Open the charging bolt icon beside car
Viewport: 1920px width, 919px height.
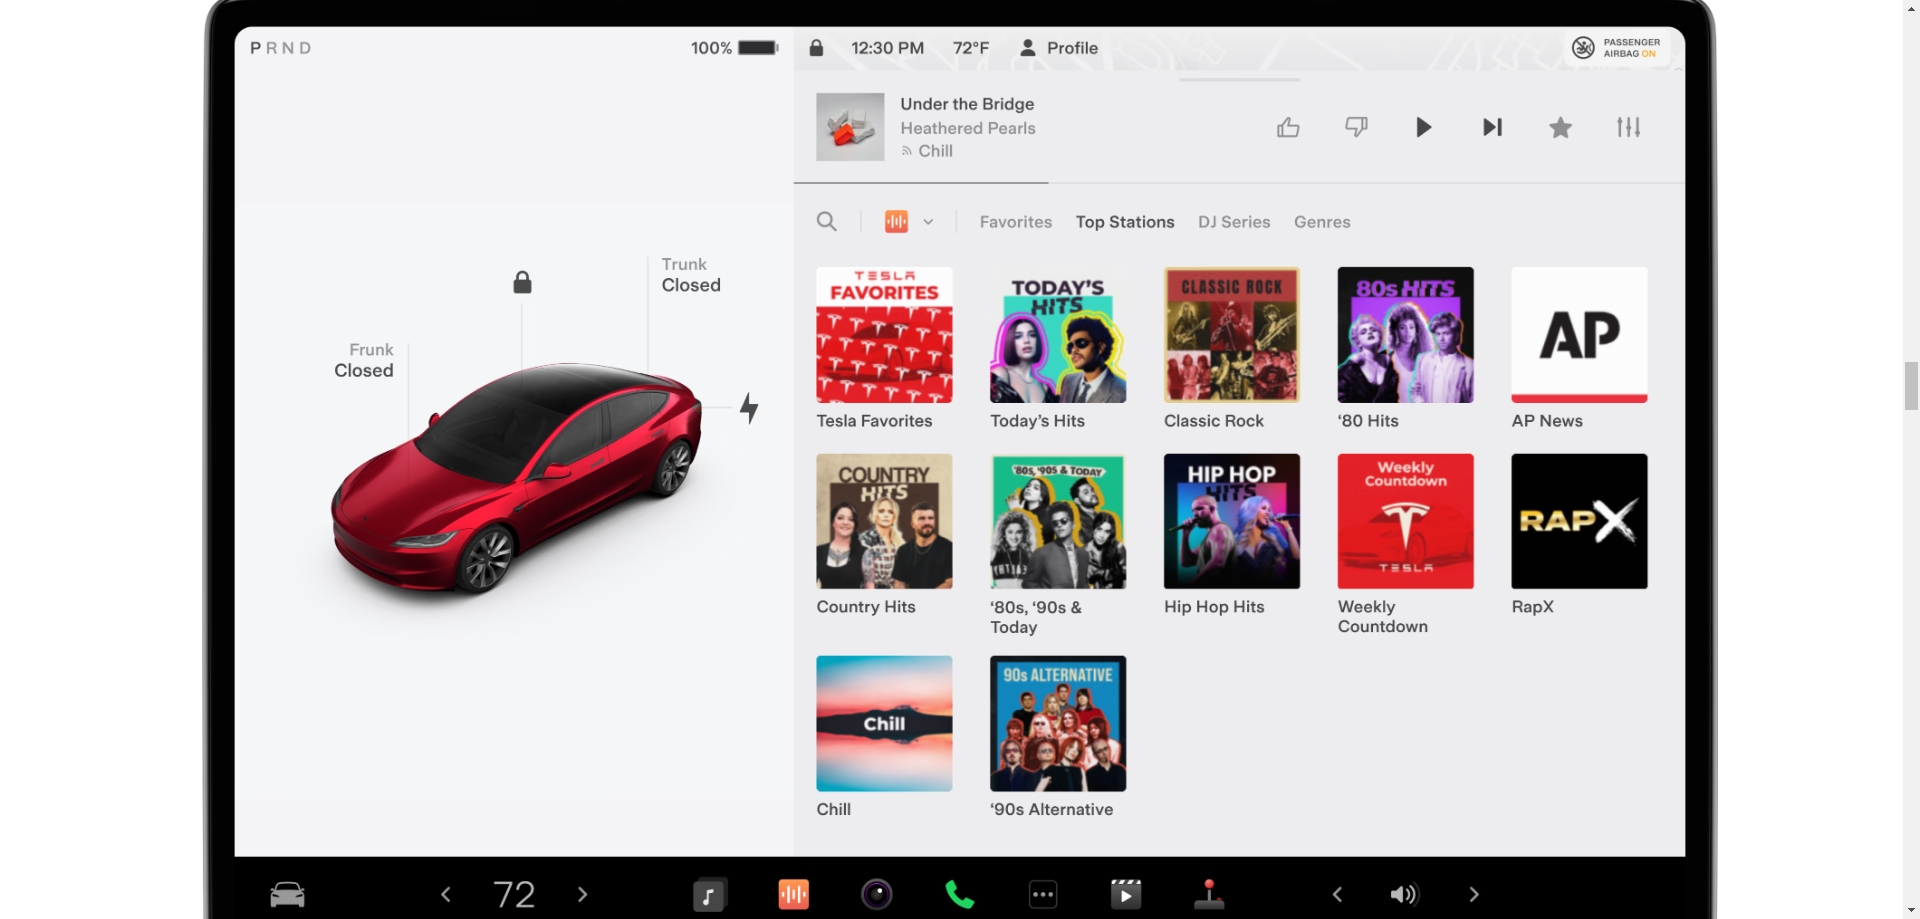pos(749,408)
